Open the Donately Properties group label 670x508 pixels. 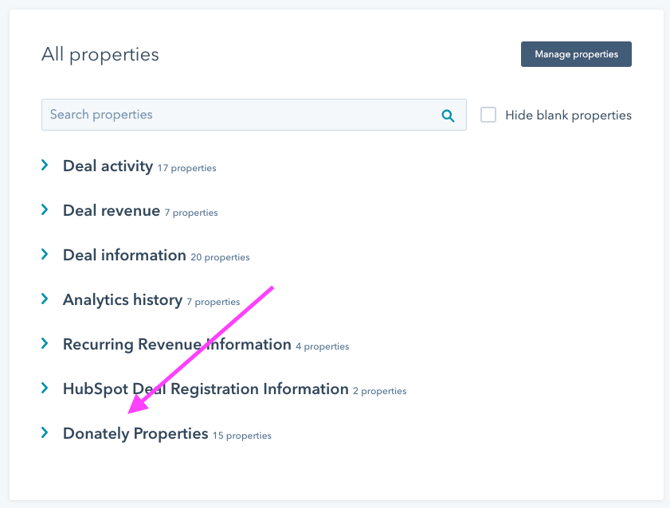(x=135, y=434)
